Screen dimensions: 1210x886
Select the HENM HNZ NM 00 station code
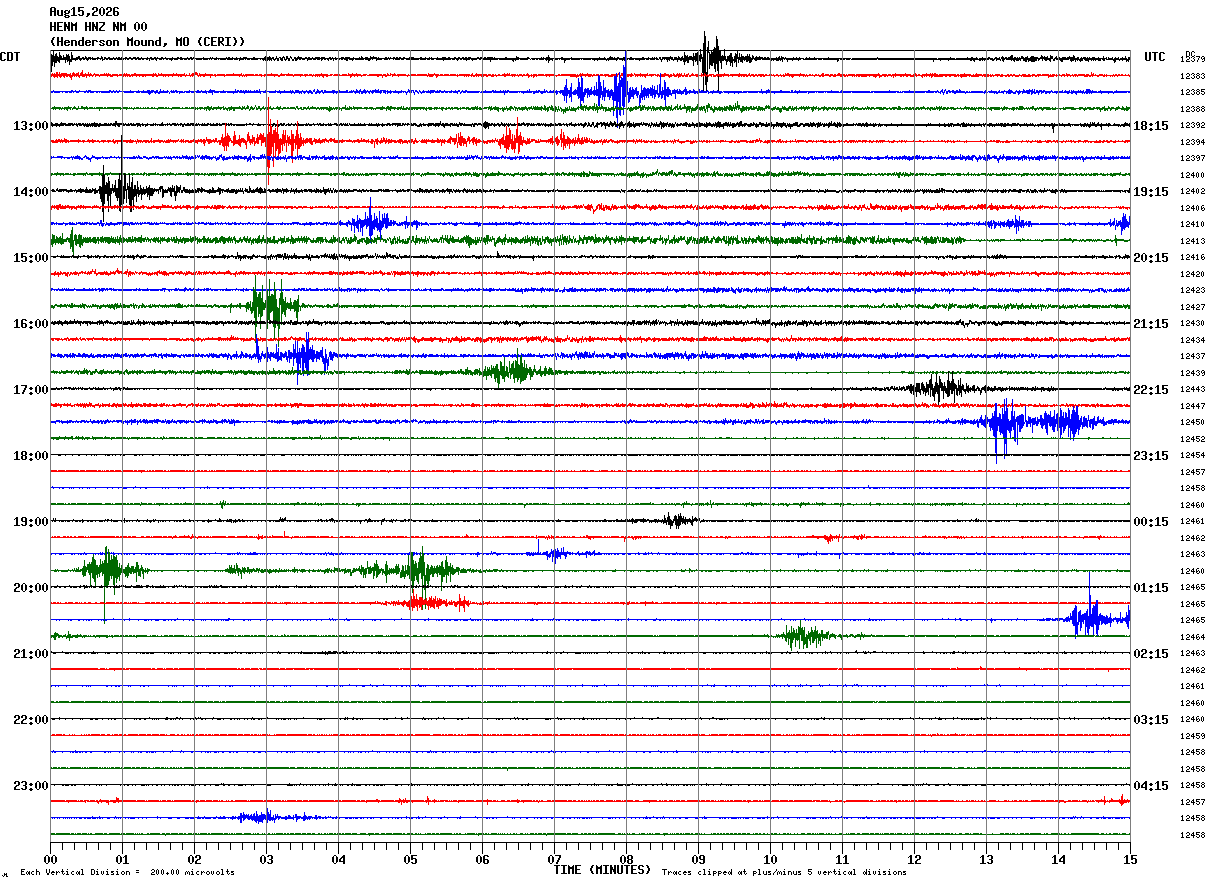pyautogui.click(x=98, y=27)
